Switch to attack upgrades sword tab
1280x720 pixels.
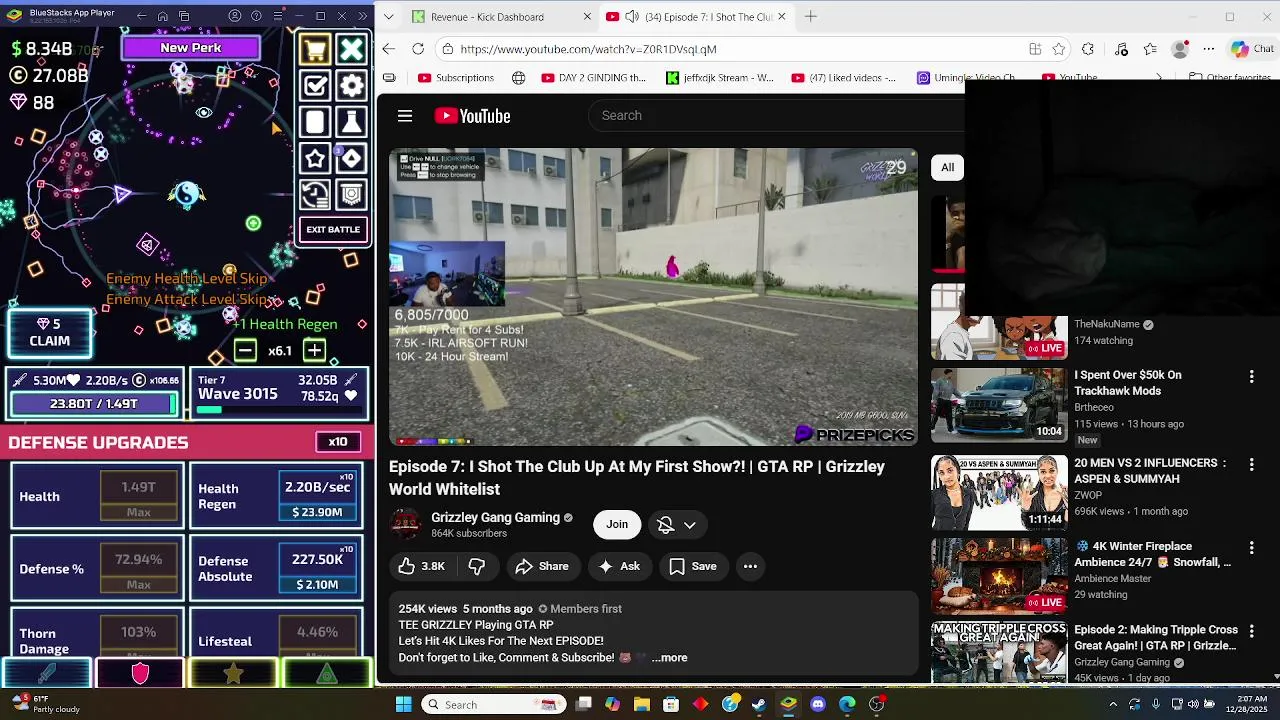coord(46,674)
